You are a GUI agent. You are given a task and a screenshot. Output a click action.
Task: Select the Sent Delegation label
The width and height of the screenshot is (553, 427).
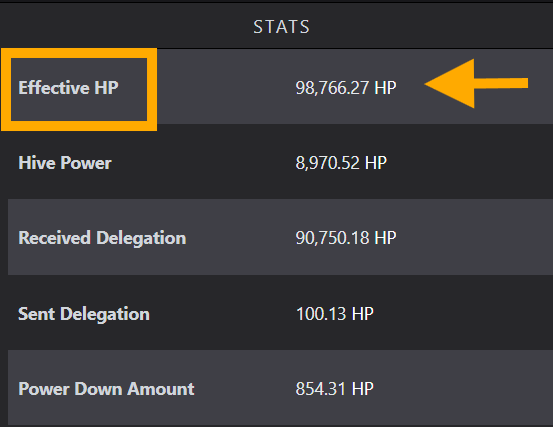click(x=84, y=314)
